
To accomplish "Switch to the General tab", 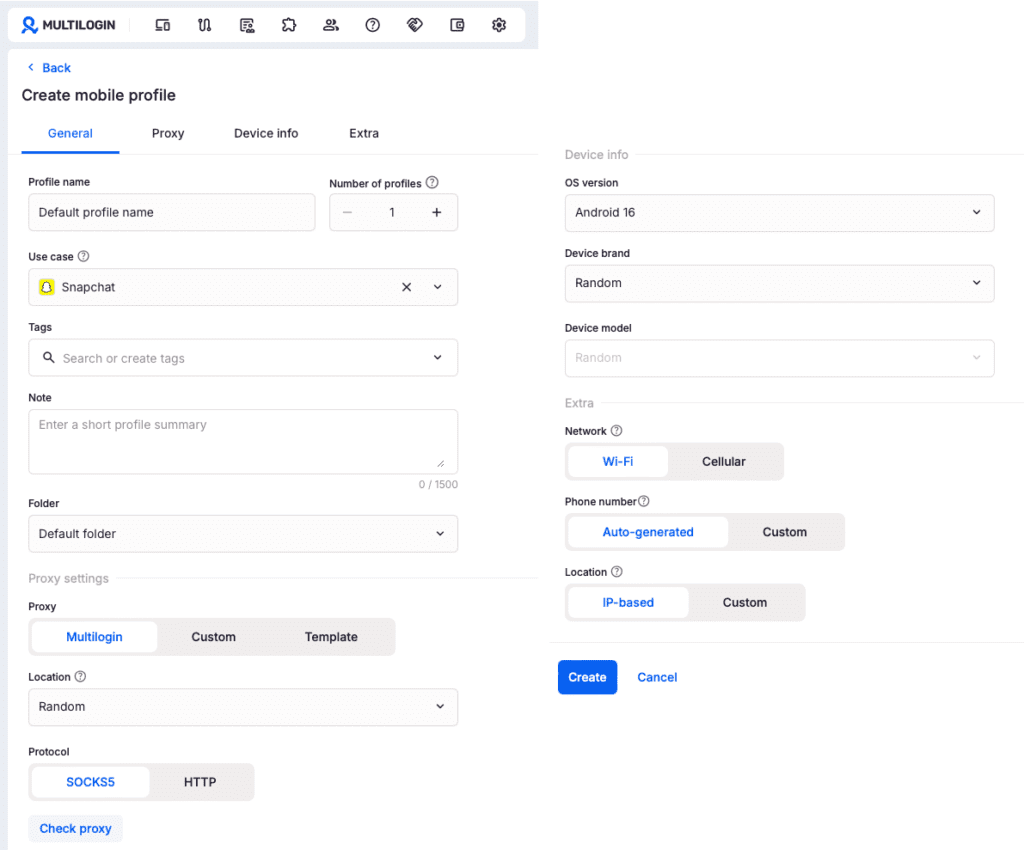I will coord(70,133).
